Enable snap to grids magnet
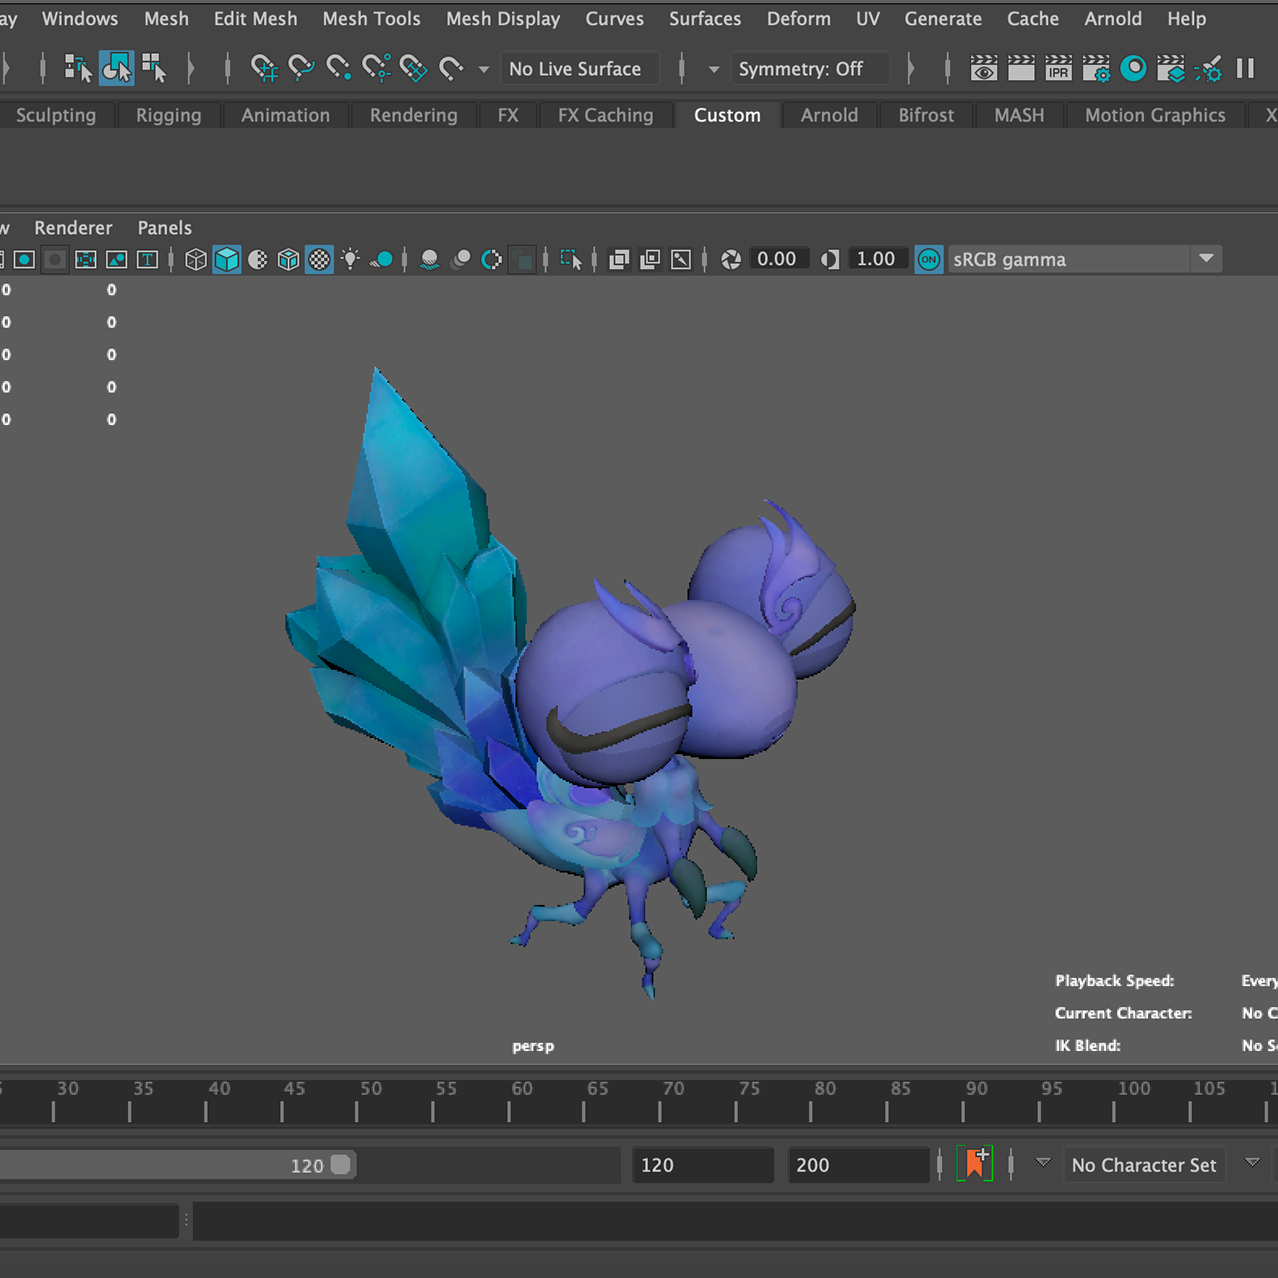1278x1278 pixels. click(x=264, y=68)
